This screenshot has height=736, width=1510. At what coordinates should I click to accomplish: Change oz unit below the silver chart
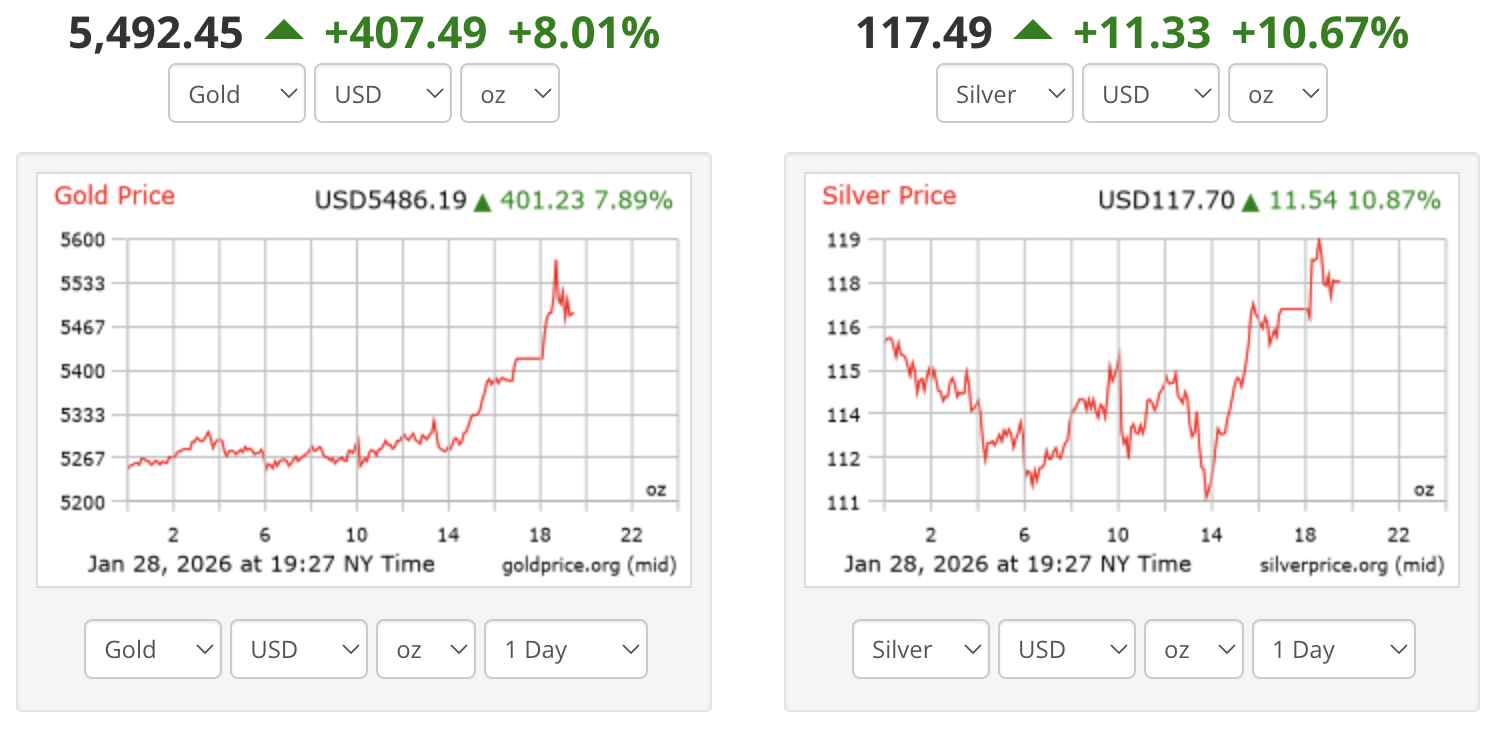click(1193, 650)
